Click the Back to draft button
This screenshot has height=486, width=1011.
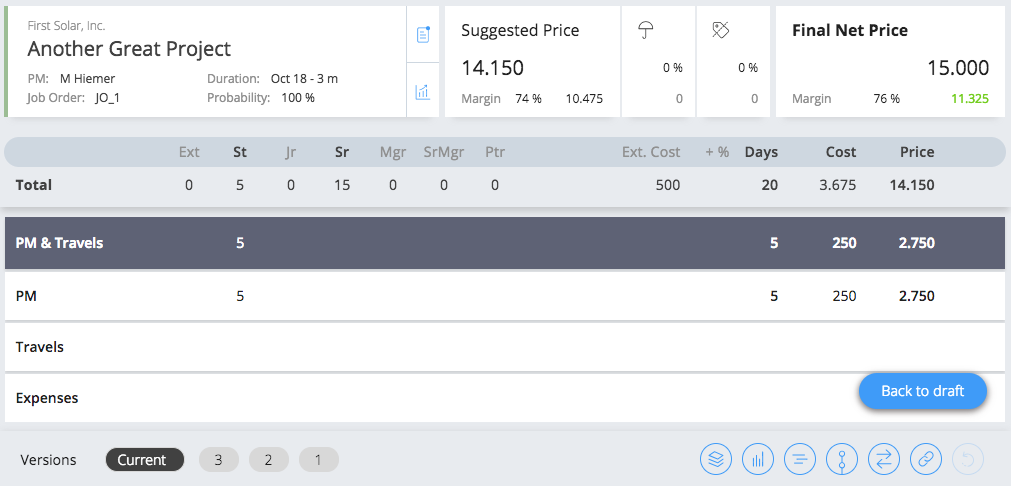click(923, 391)
